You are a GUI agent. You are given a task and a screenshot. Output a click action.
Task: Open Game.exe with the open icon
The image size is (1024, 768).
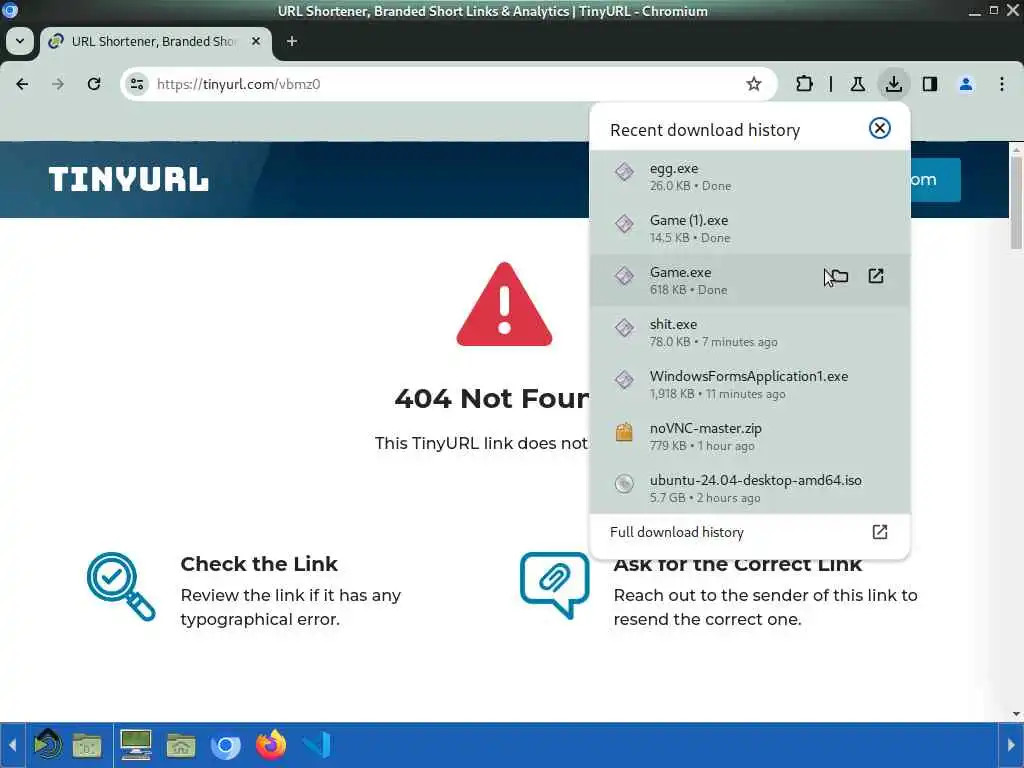click(876, 276)
